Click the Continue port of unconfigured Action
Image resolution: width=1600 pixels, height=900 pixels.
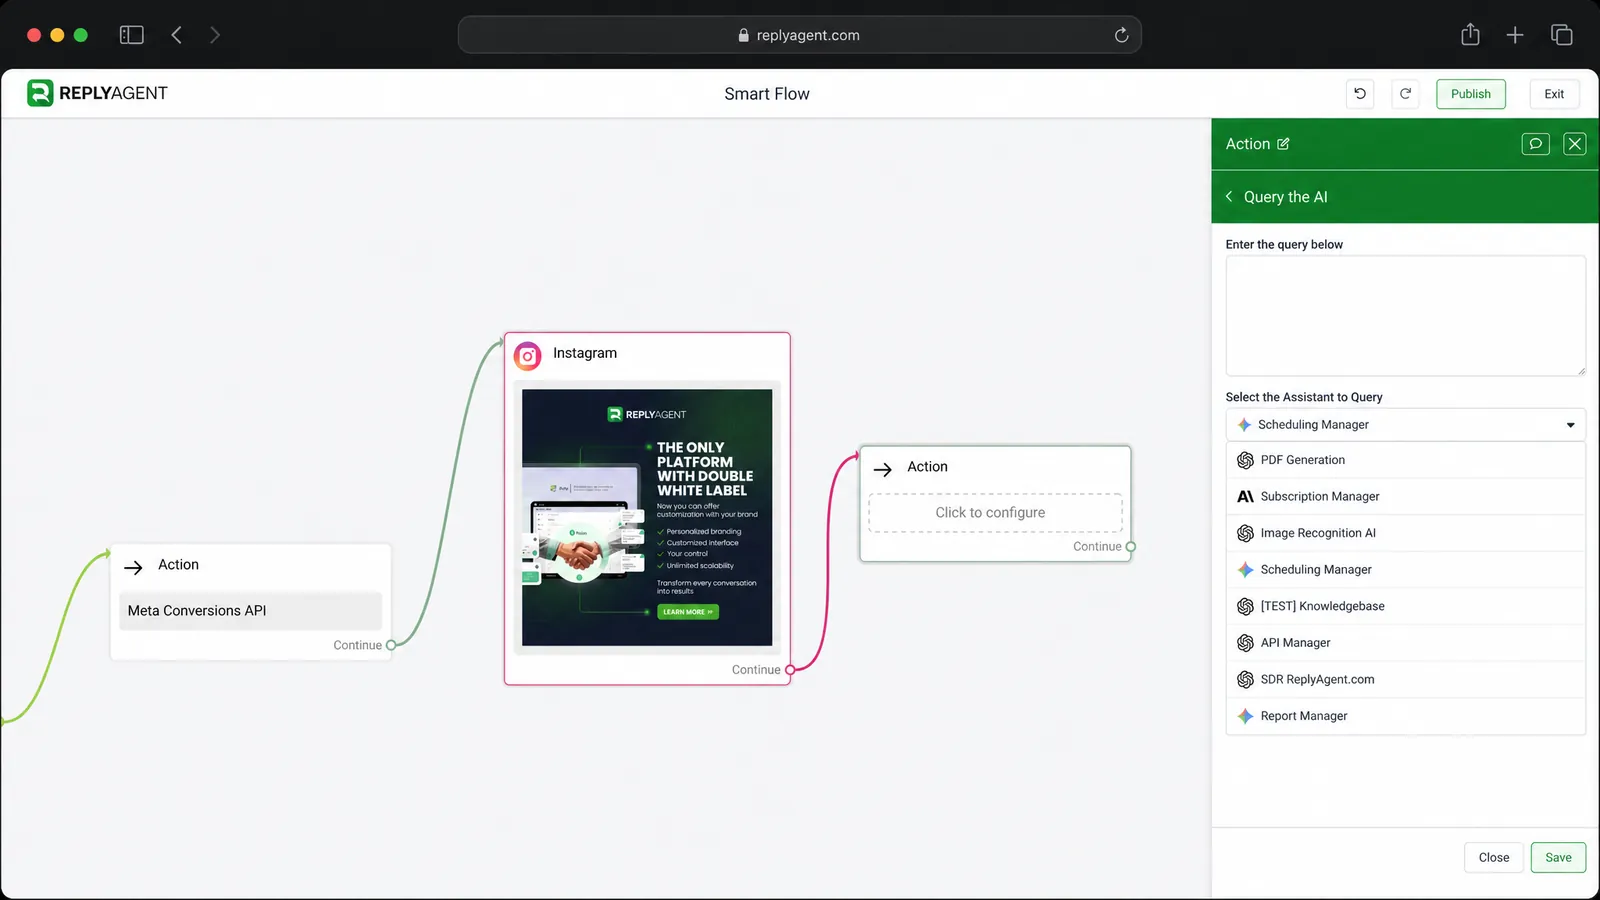tap(1131, 547)
